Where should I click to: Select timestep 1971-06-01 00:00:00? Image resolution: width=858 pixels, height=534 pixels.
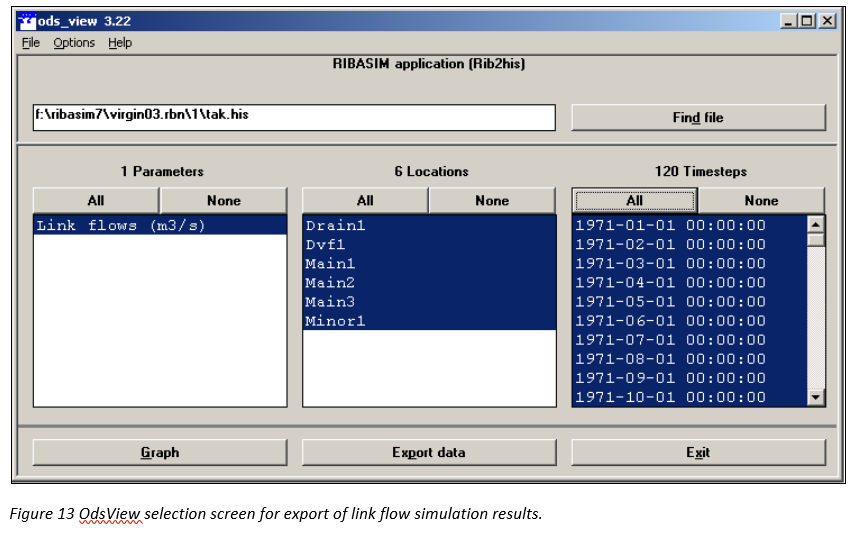pyautogui.click(x=689, y=321)
